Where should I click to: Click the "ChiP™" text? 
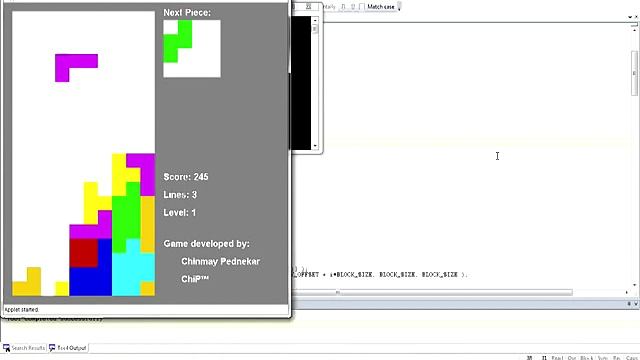(195, 279)
